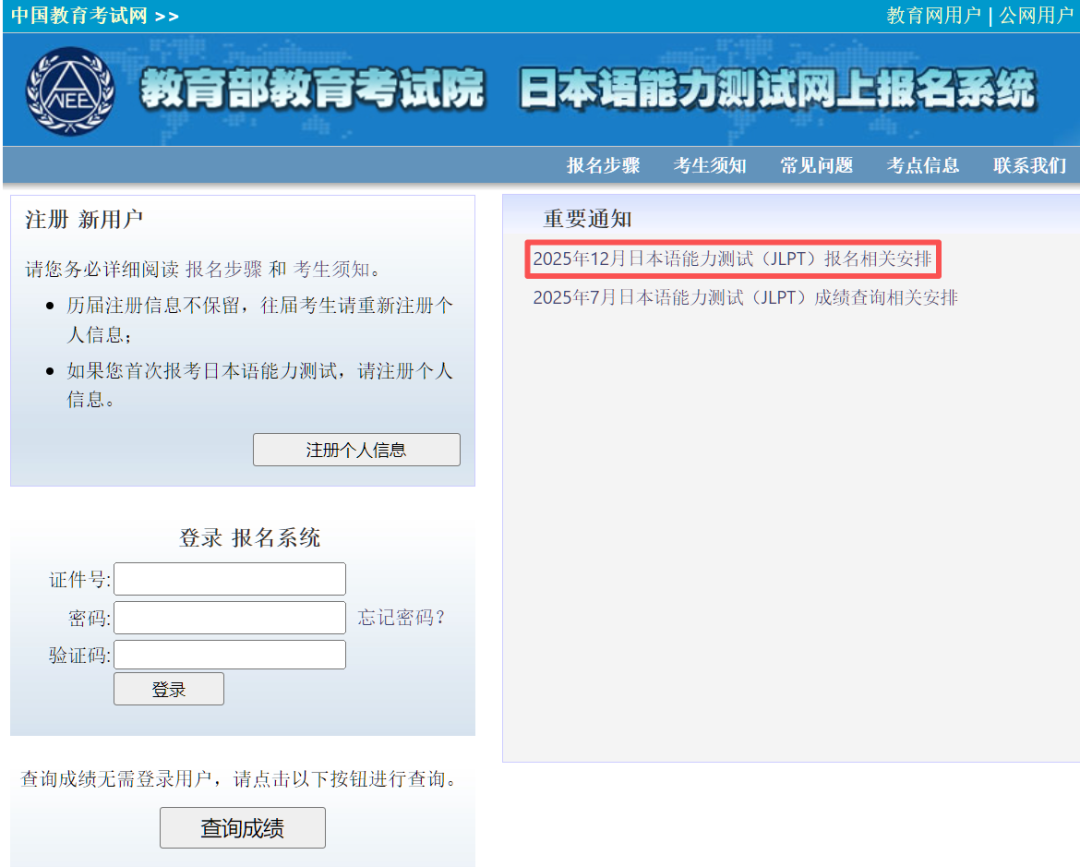Click the 重要通知 heading
Screen dimensions: 1080x867
click(588, 219)
